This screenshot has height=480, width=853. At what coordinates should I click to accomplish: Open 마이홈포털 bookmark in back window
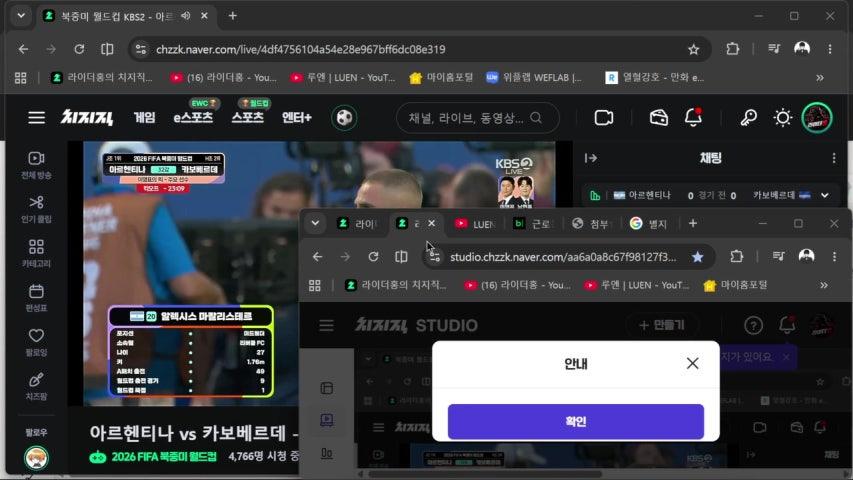[441, 78]
